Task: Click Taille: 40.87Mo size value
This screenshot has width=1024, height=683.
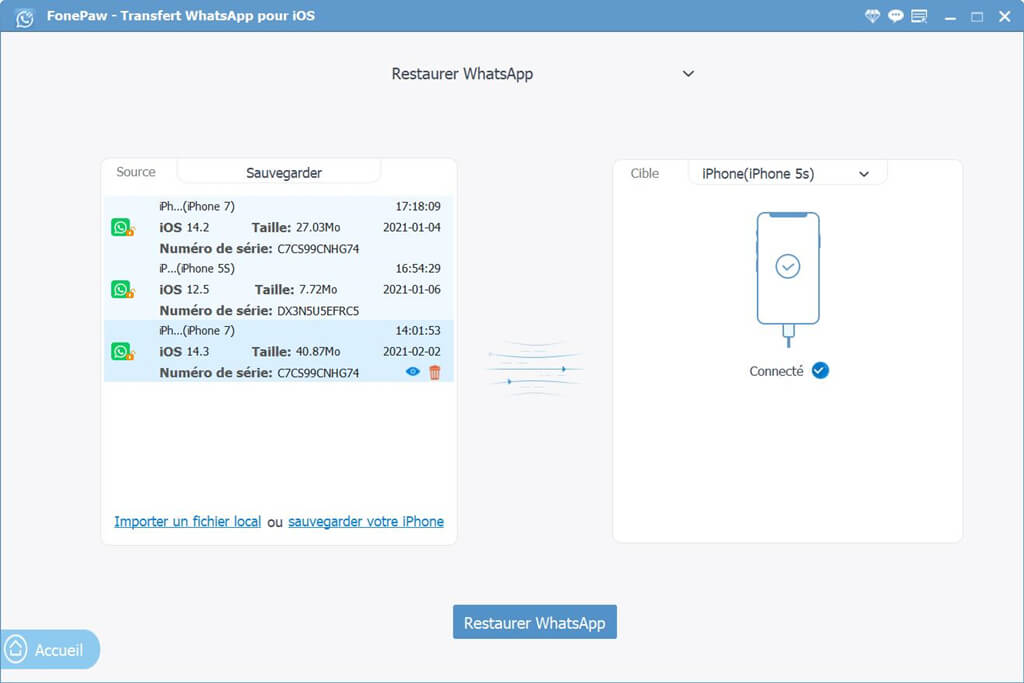Action: pos(296,351)
